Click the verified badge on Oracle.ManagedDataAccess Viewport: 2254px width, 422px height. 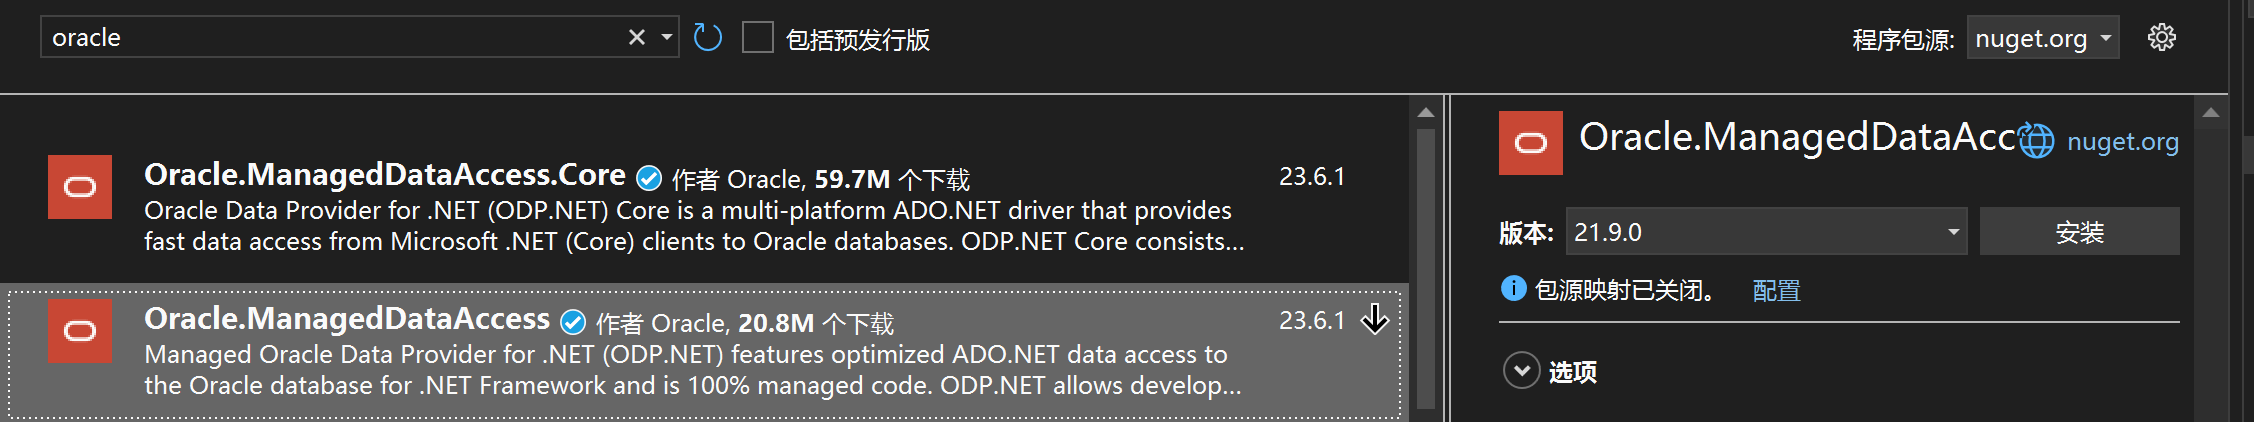click(573, 323)
